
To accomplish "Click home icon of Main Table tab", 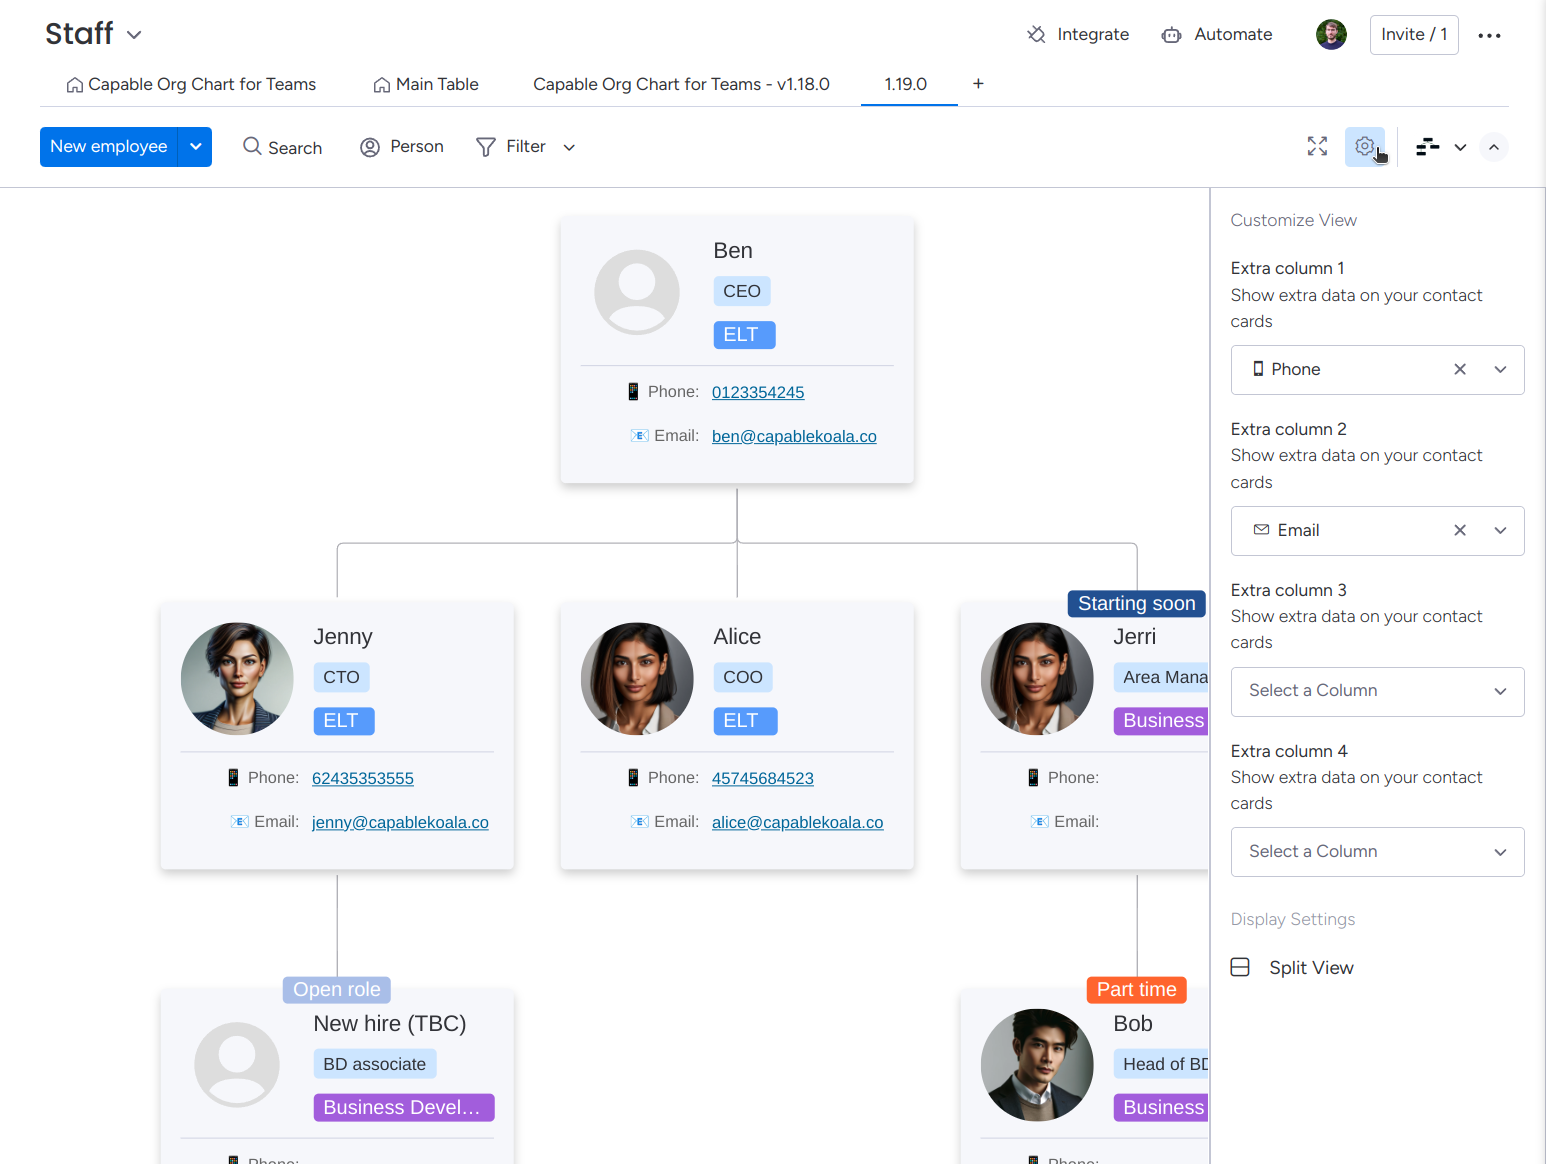I will coord(381,85).
